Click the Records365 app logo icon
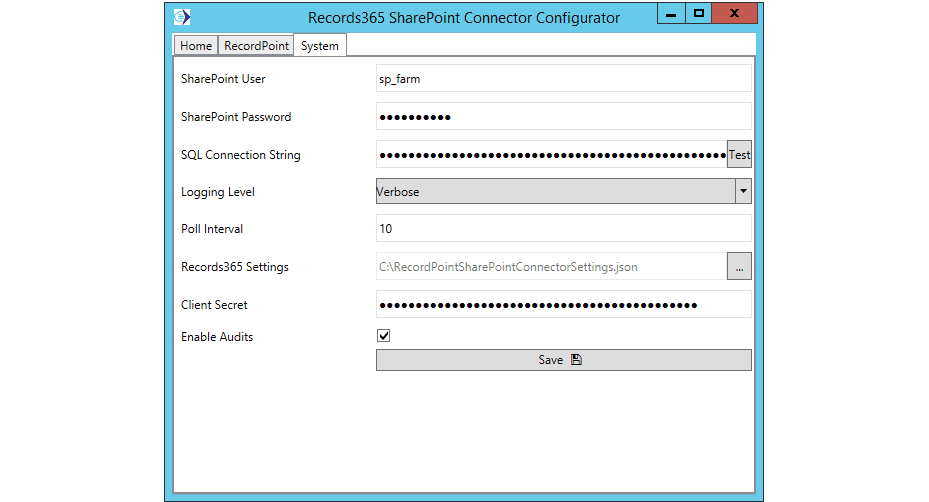Image resolution: width=929 pixels, height=502 pixels. pos(182,17)
